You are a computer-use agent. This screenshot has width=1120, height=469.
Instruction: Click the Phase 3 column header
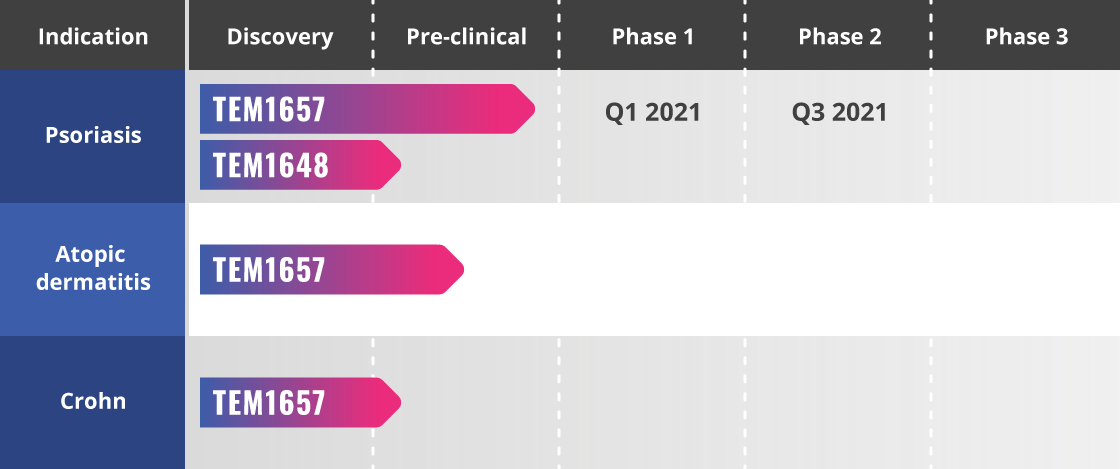click(1026, 36)
